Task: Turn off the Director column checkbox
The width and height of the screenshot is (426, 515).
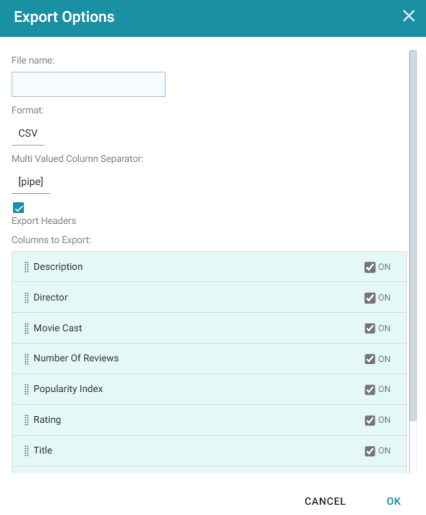Action: (370, 298)
